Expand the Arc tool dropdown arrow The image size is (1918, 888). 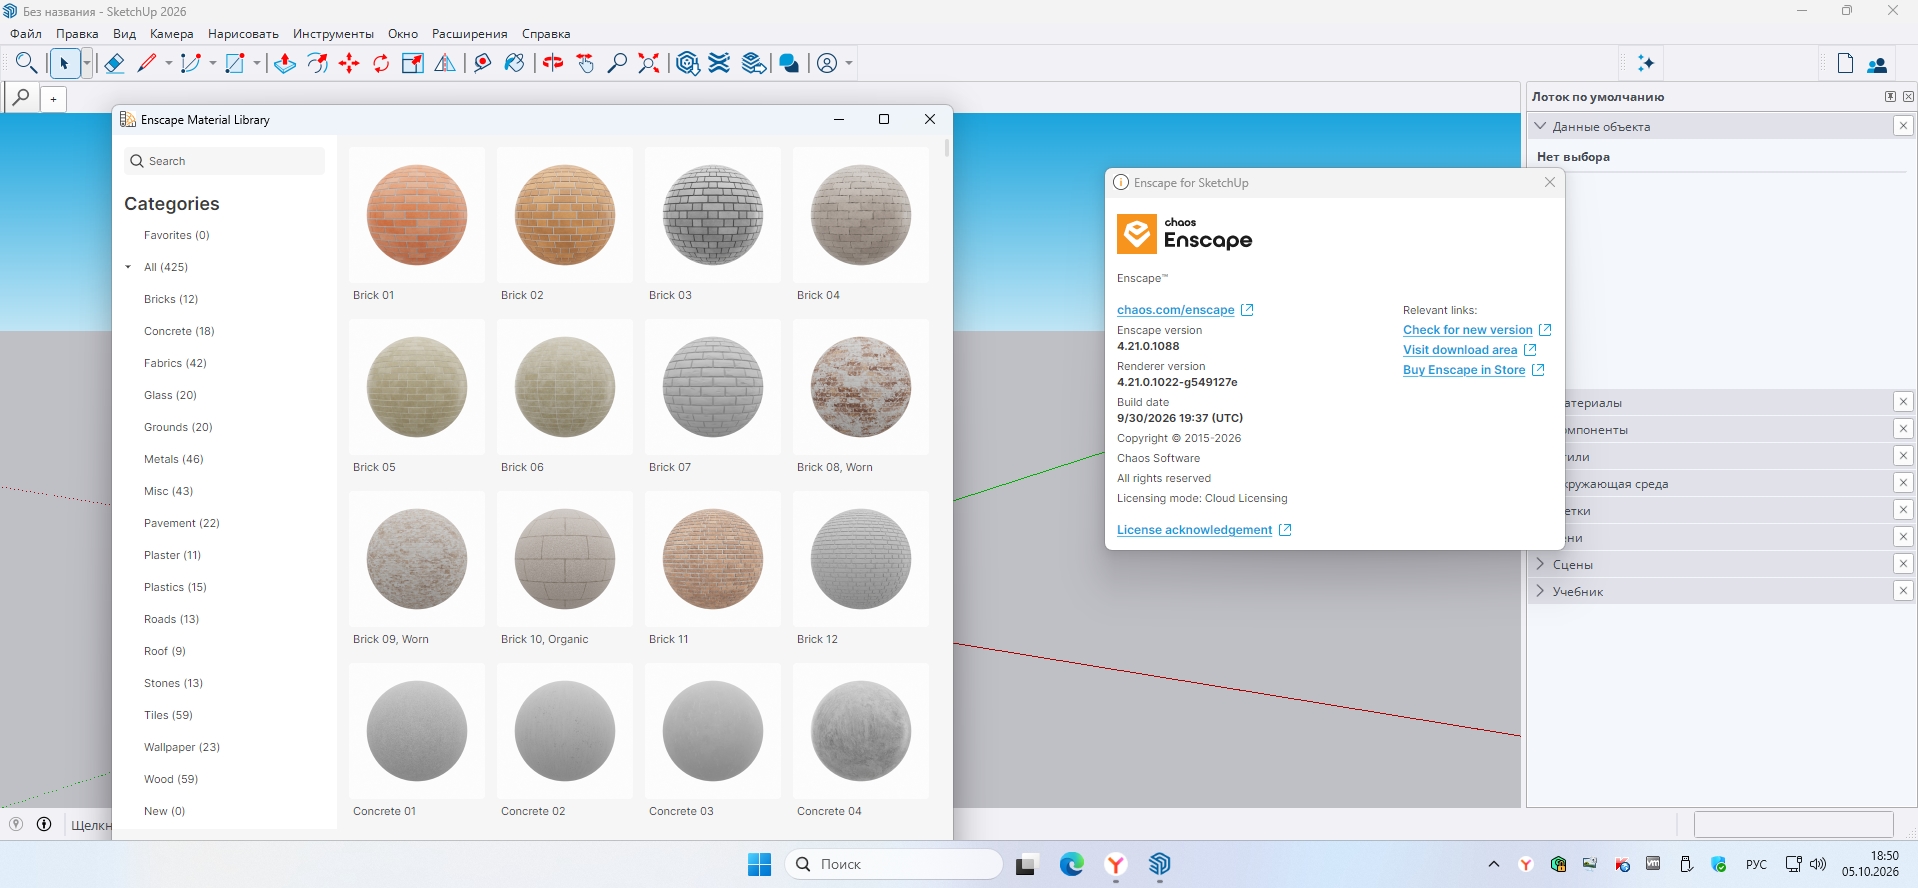pyautogui.click(x=212, y=63)
